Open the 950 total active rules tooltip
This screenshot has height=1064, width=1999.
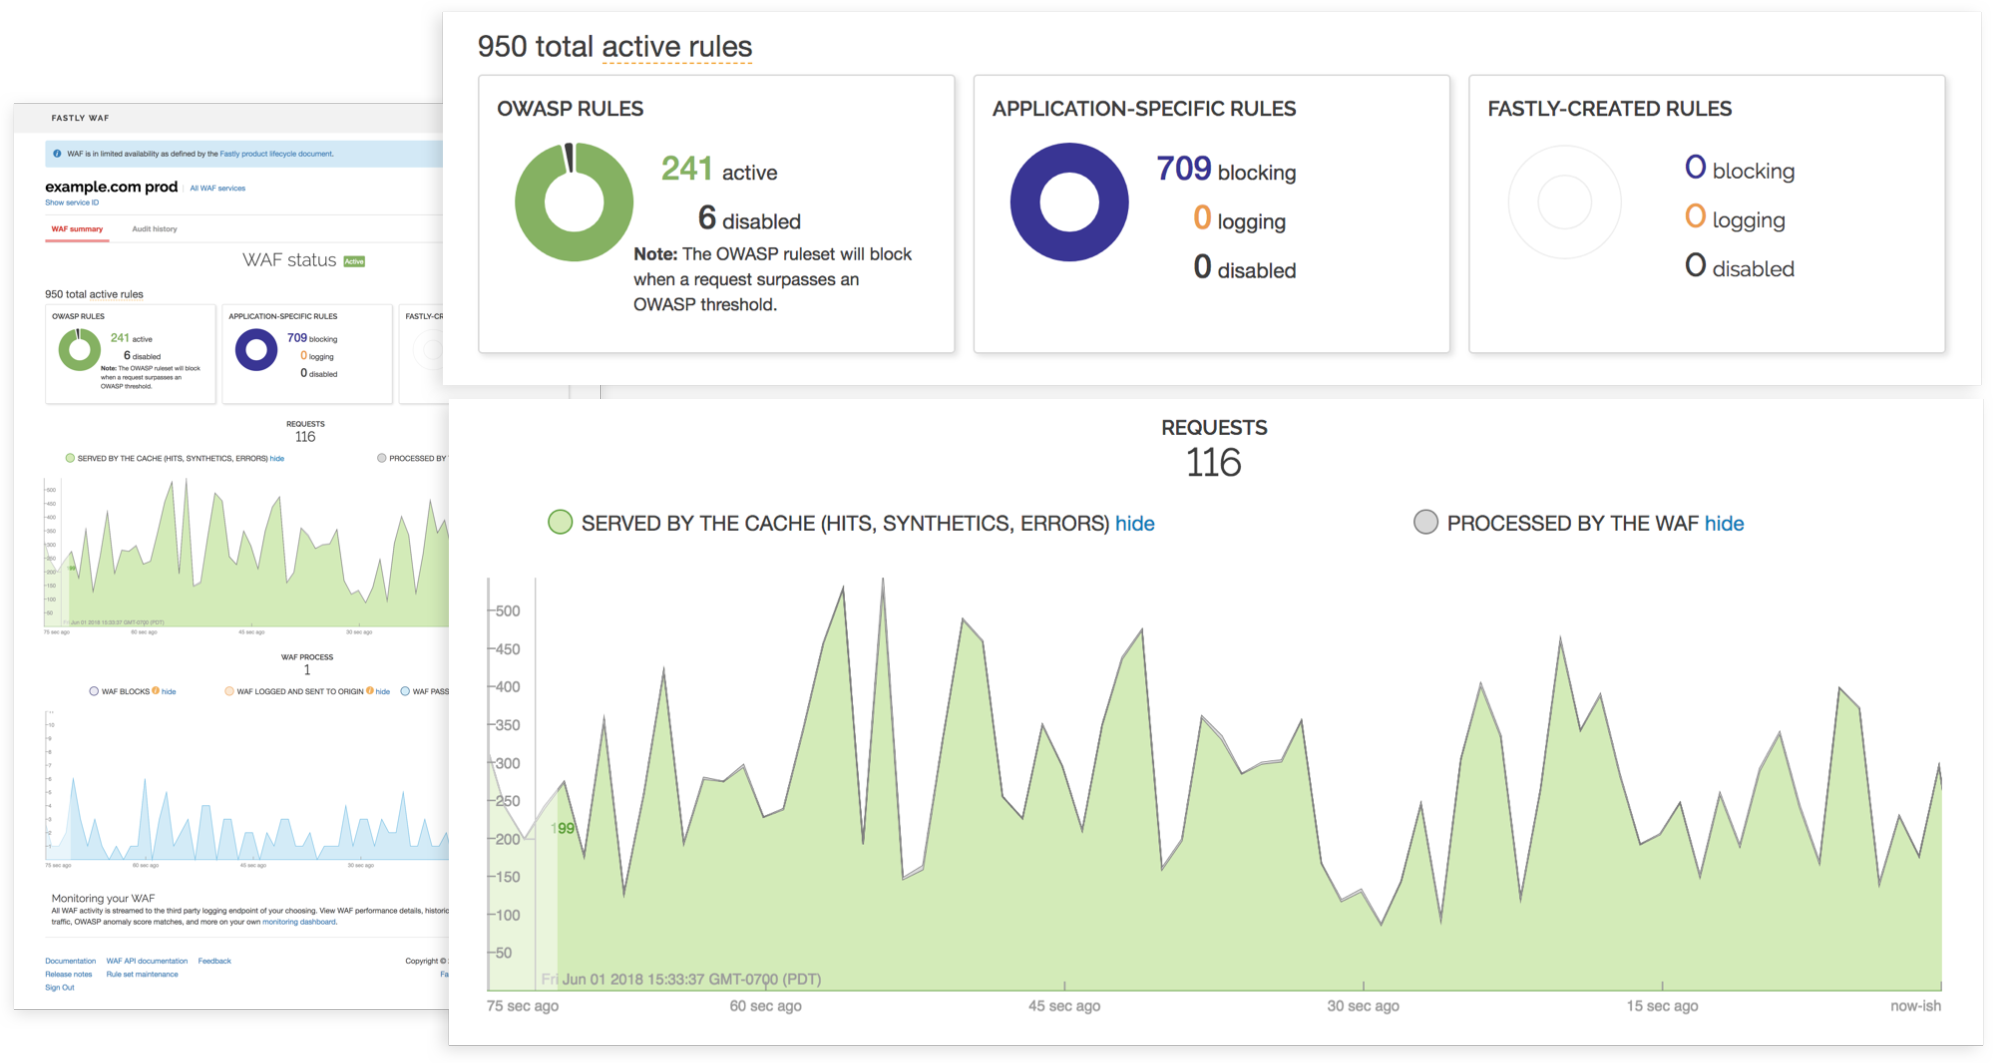[x=677, y=46]
